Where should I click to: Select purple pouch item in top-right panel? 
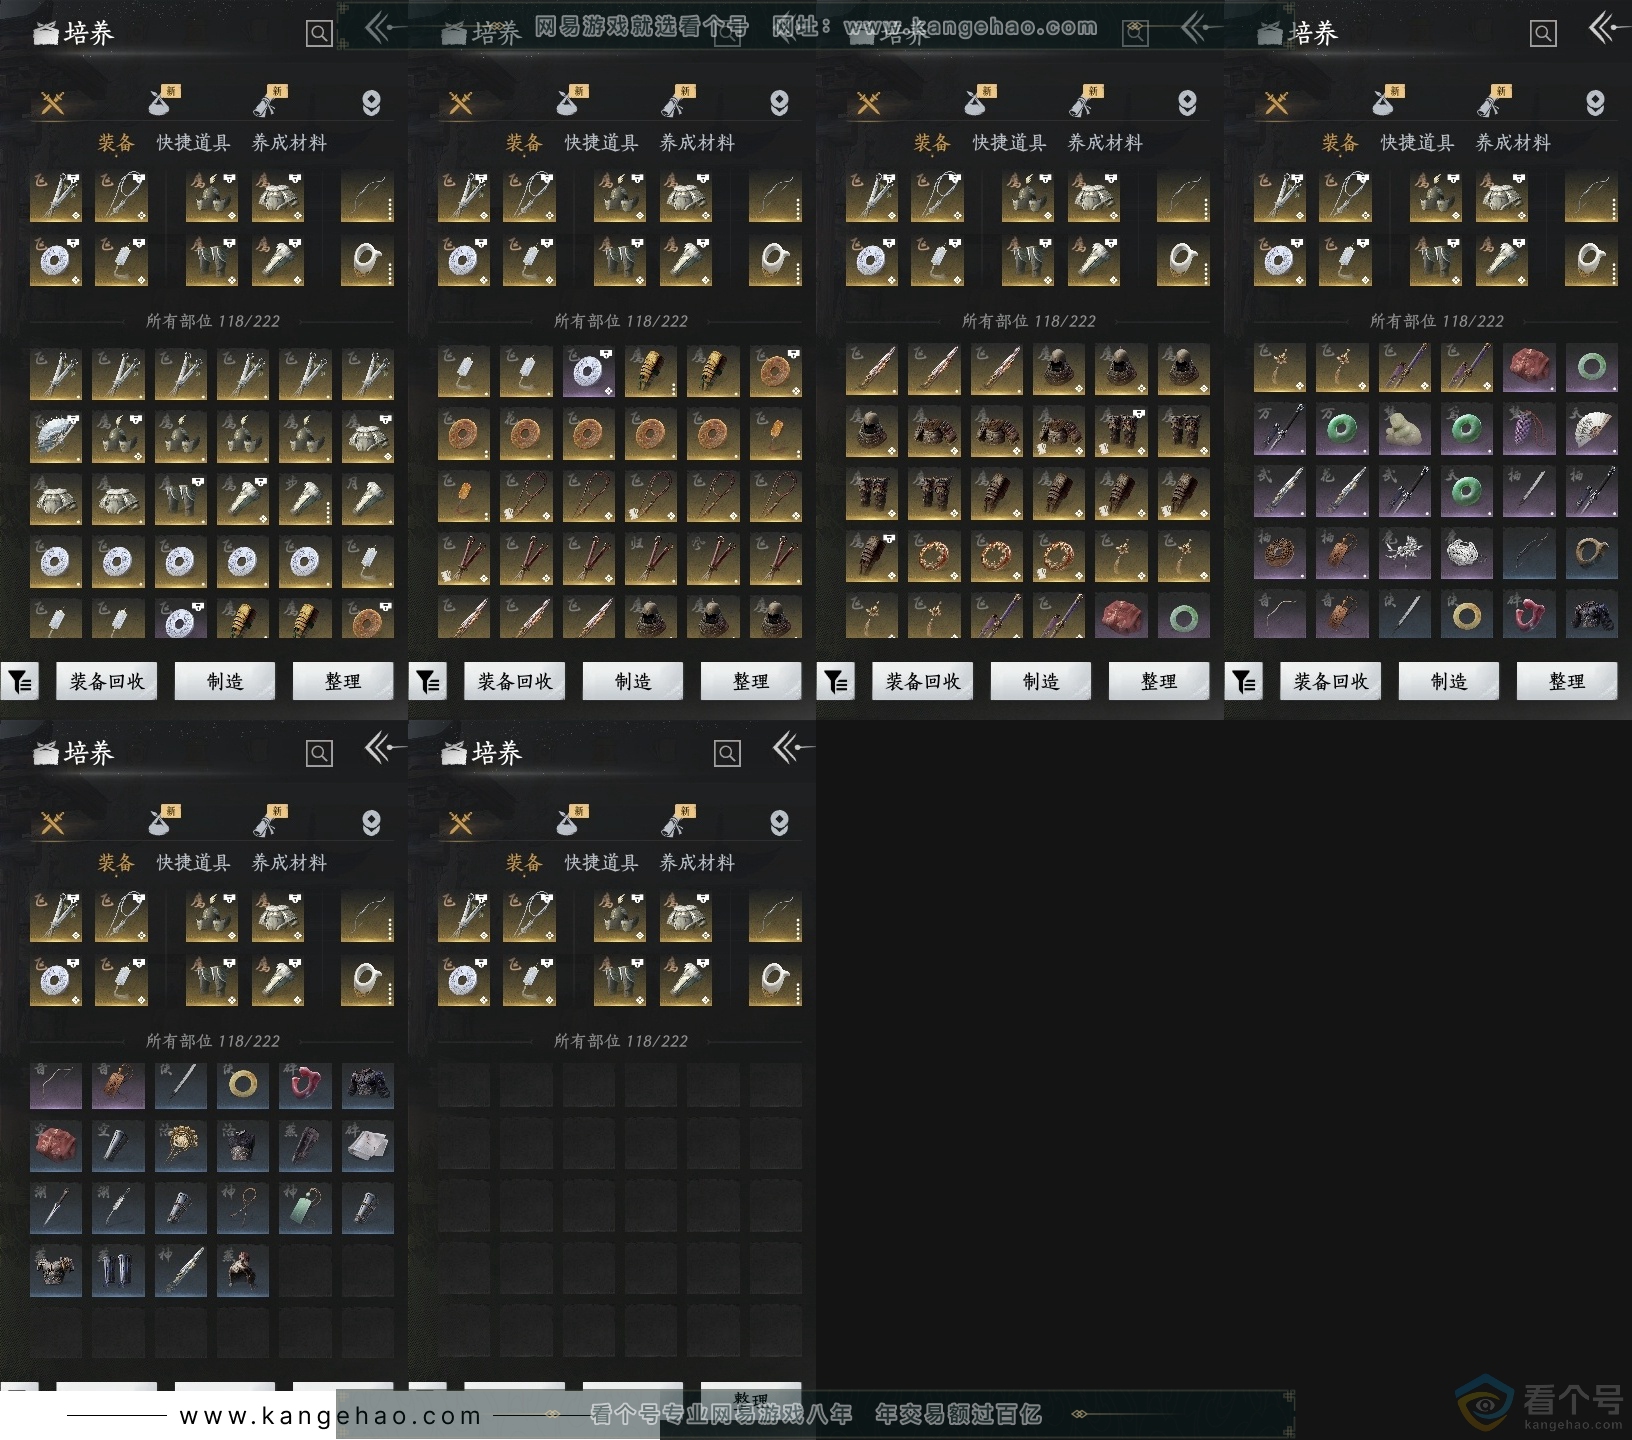(x=1529, y=428)
